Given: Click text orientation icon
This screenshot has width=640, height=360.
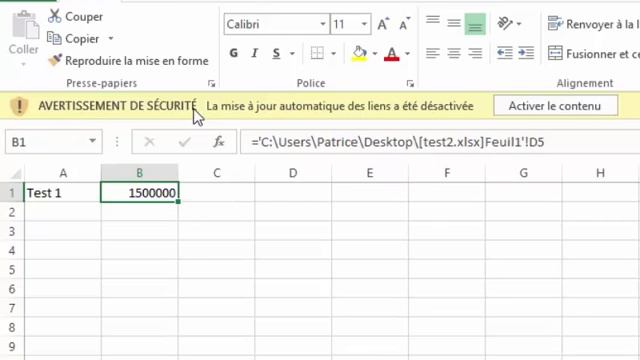Looking at the screenshot, I should click(504, 23).
